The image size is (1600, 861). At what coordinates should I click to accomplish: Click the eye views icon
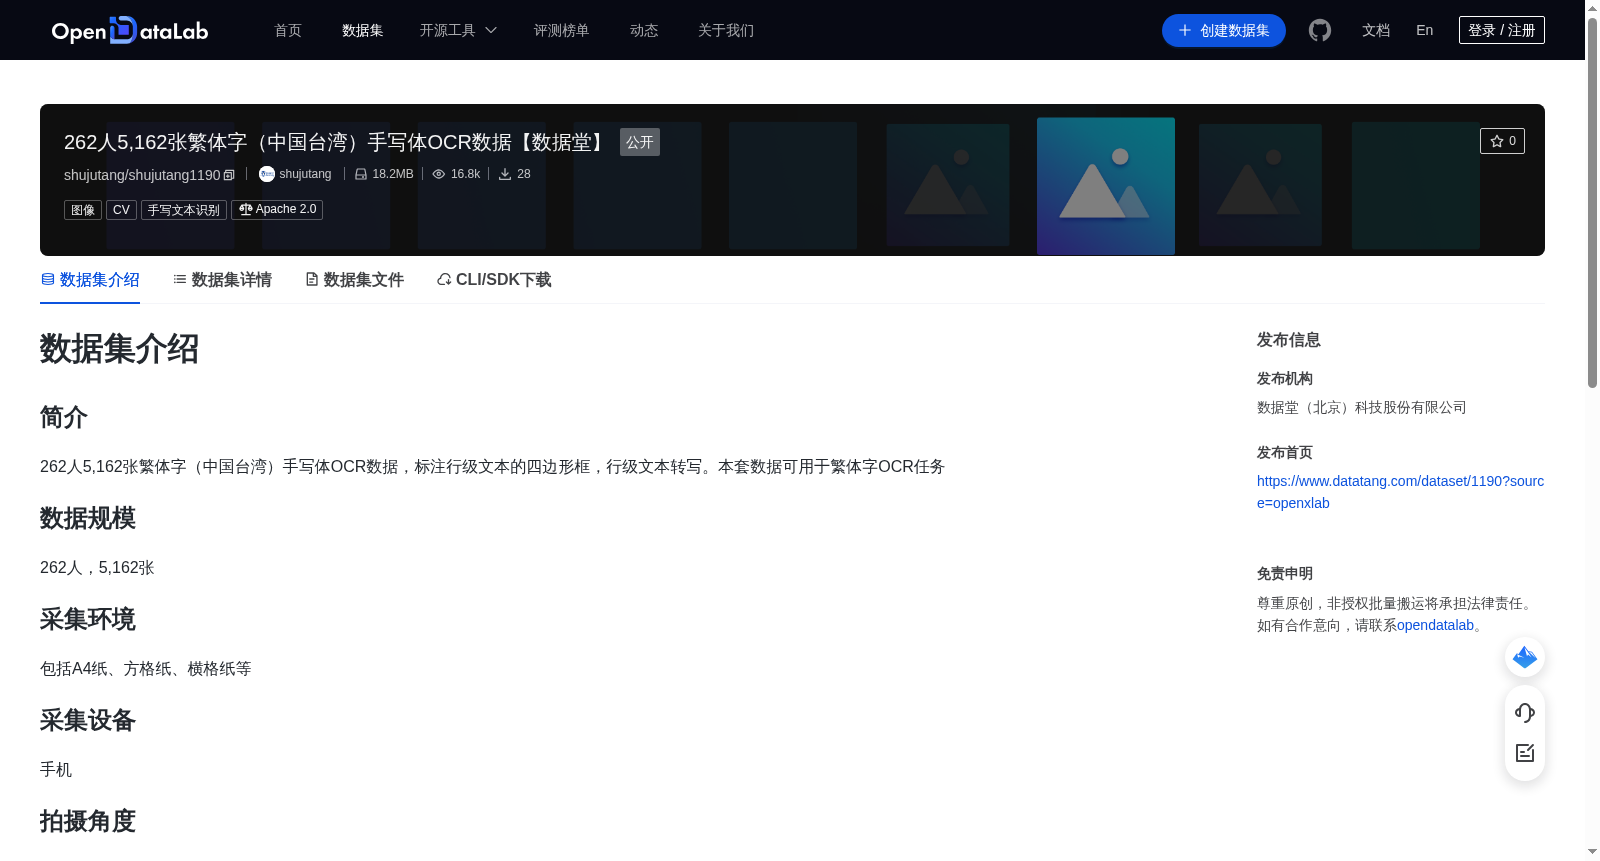pos(438,174)
